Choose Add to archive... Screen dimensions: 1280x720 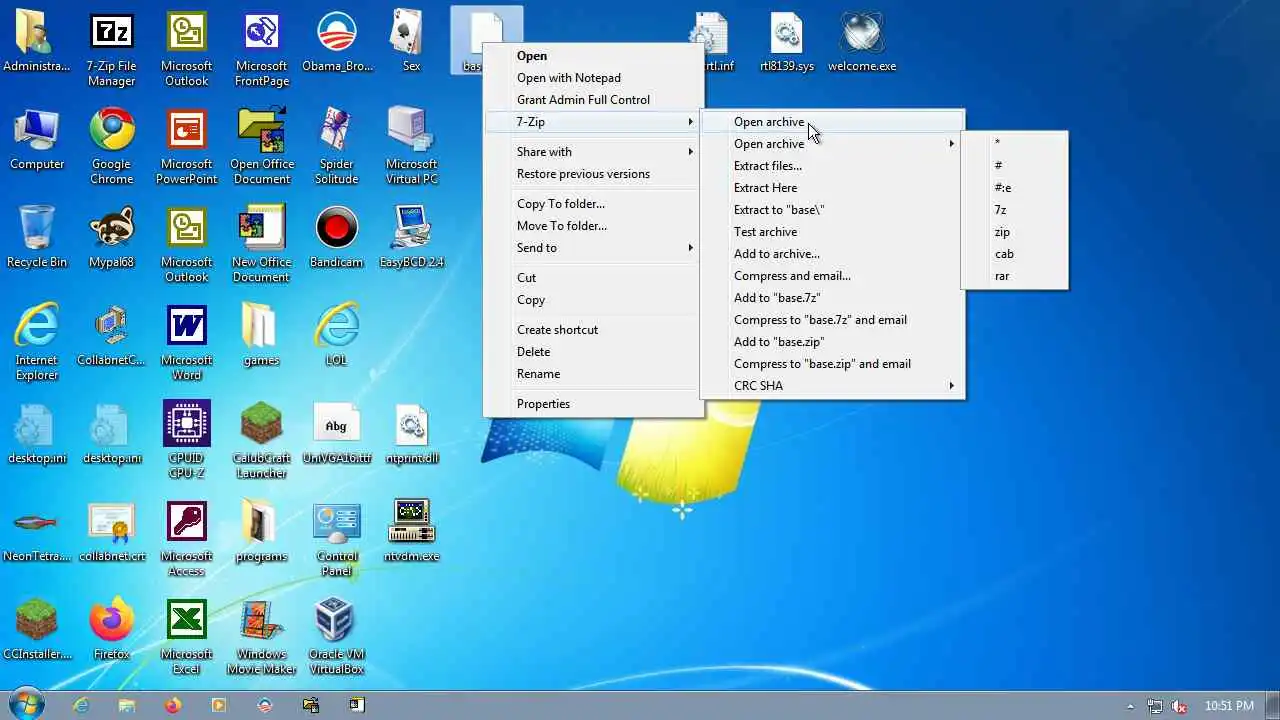[833, 254]
